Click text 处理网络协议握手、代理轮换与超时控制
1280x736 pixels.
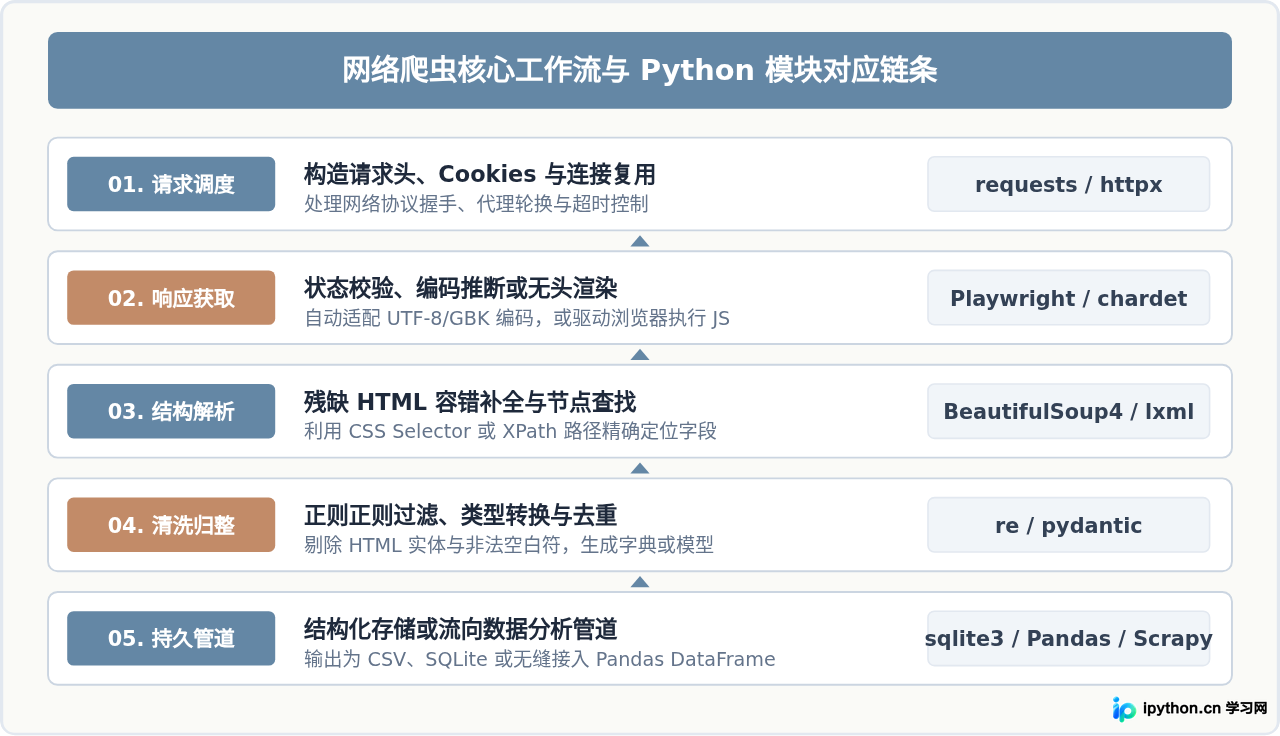[476, 204]
